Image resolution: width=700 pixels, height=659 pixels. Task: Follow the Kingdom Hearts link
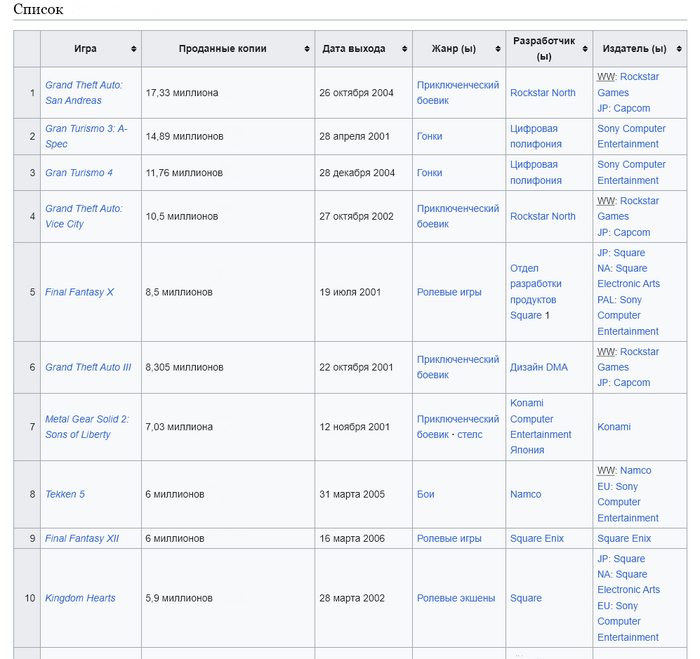point(80,598)
